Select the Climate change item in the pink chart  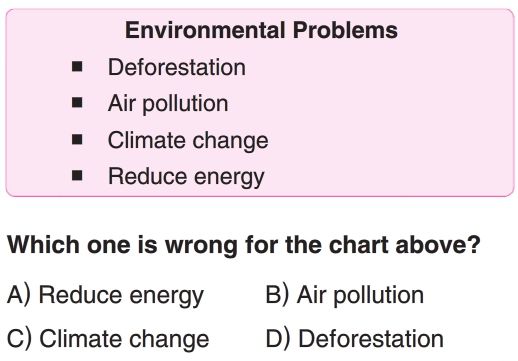pos(188,140)
